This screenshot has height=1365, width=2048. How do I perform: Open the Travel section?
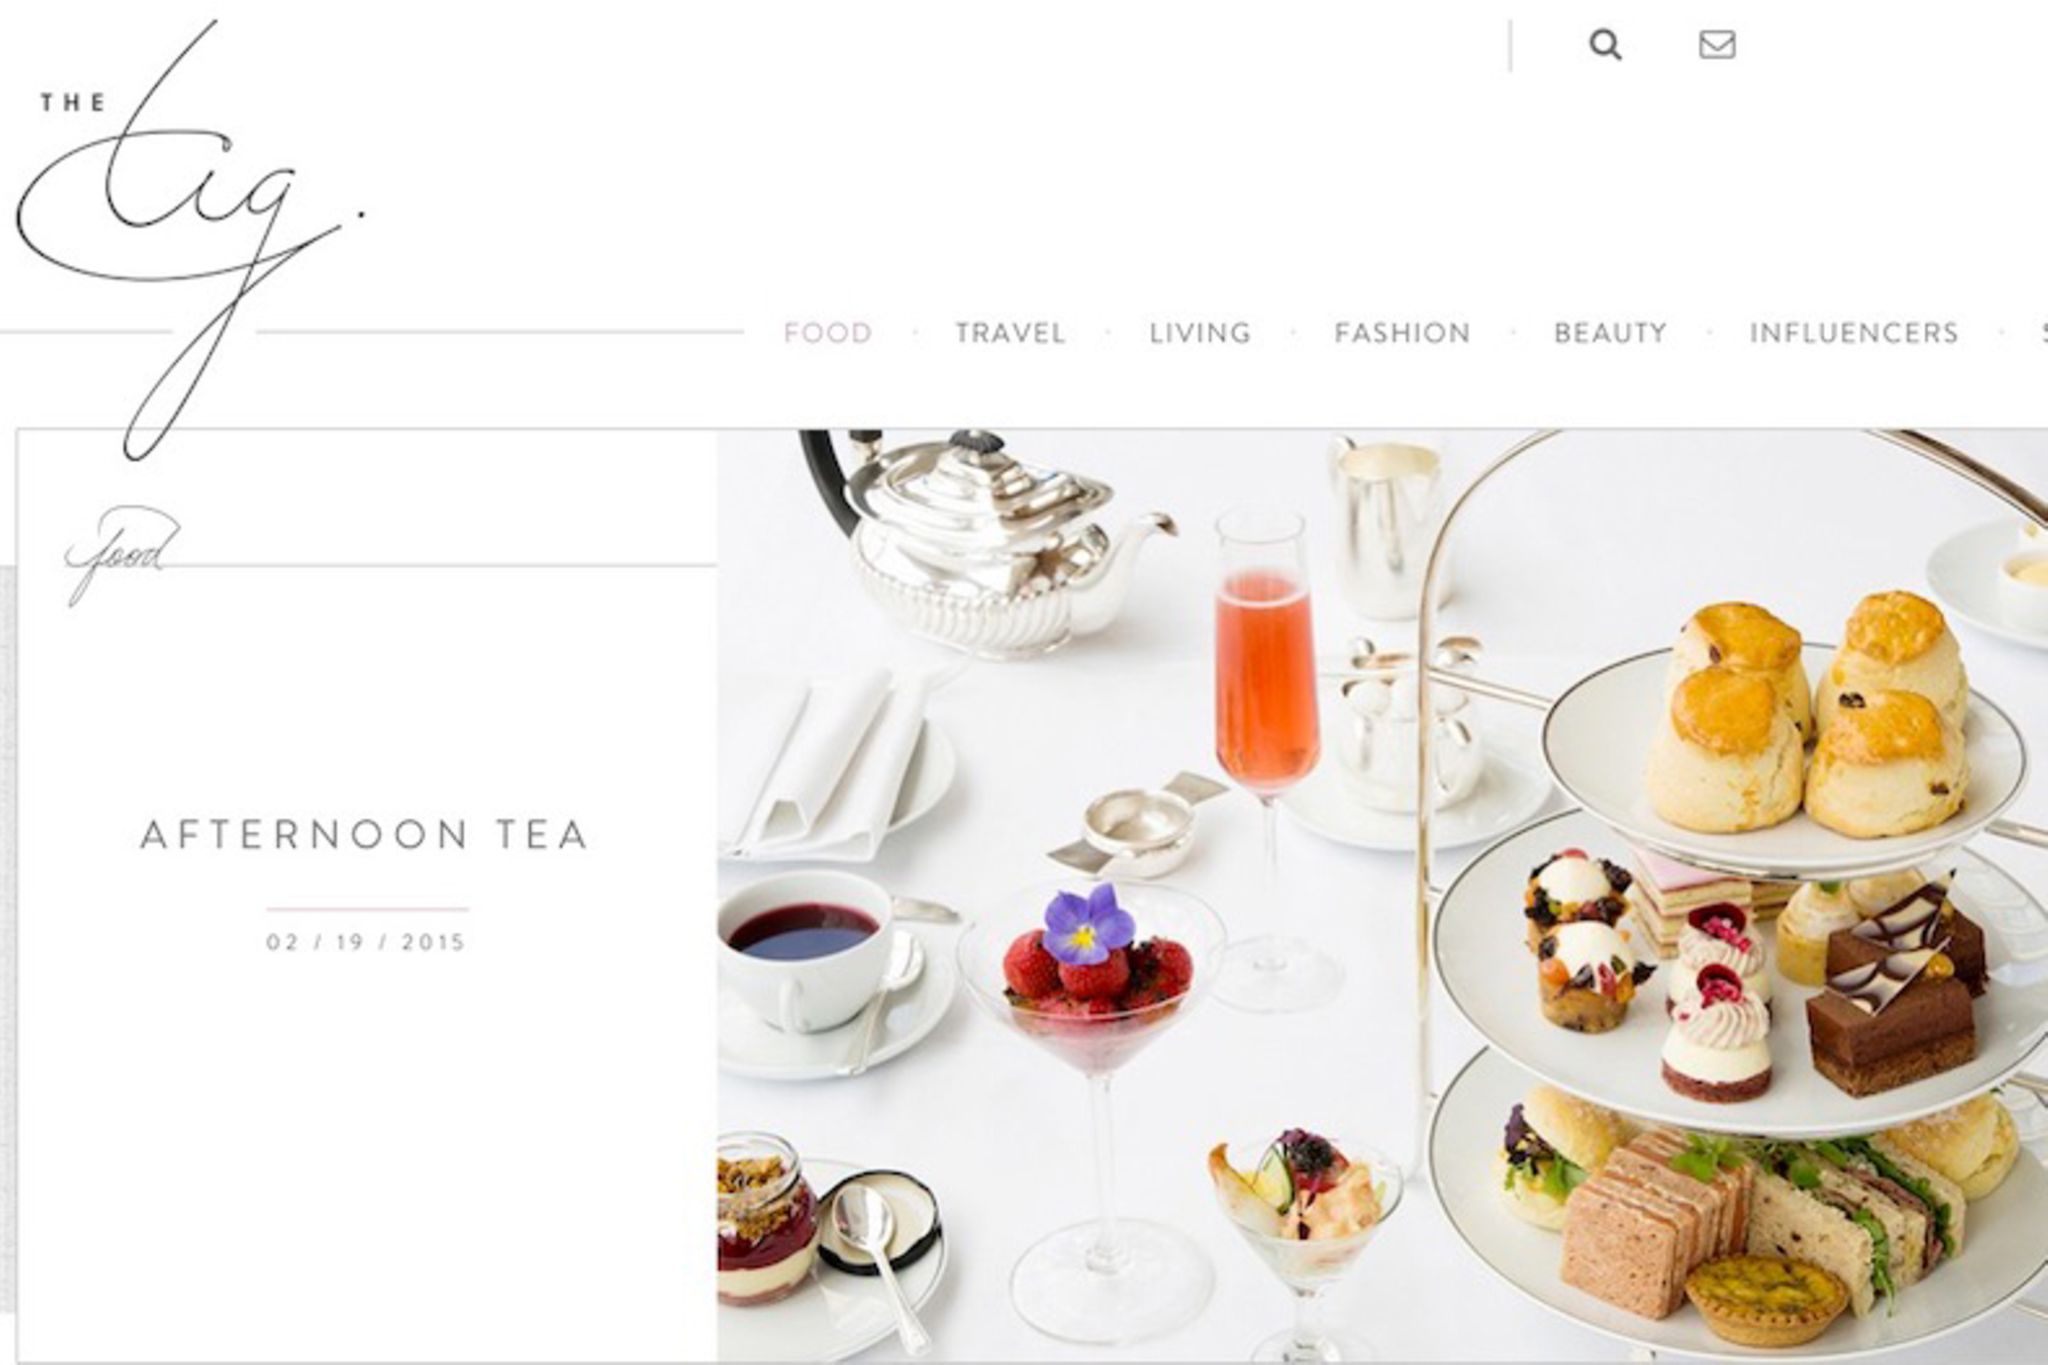point(1010,333)
